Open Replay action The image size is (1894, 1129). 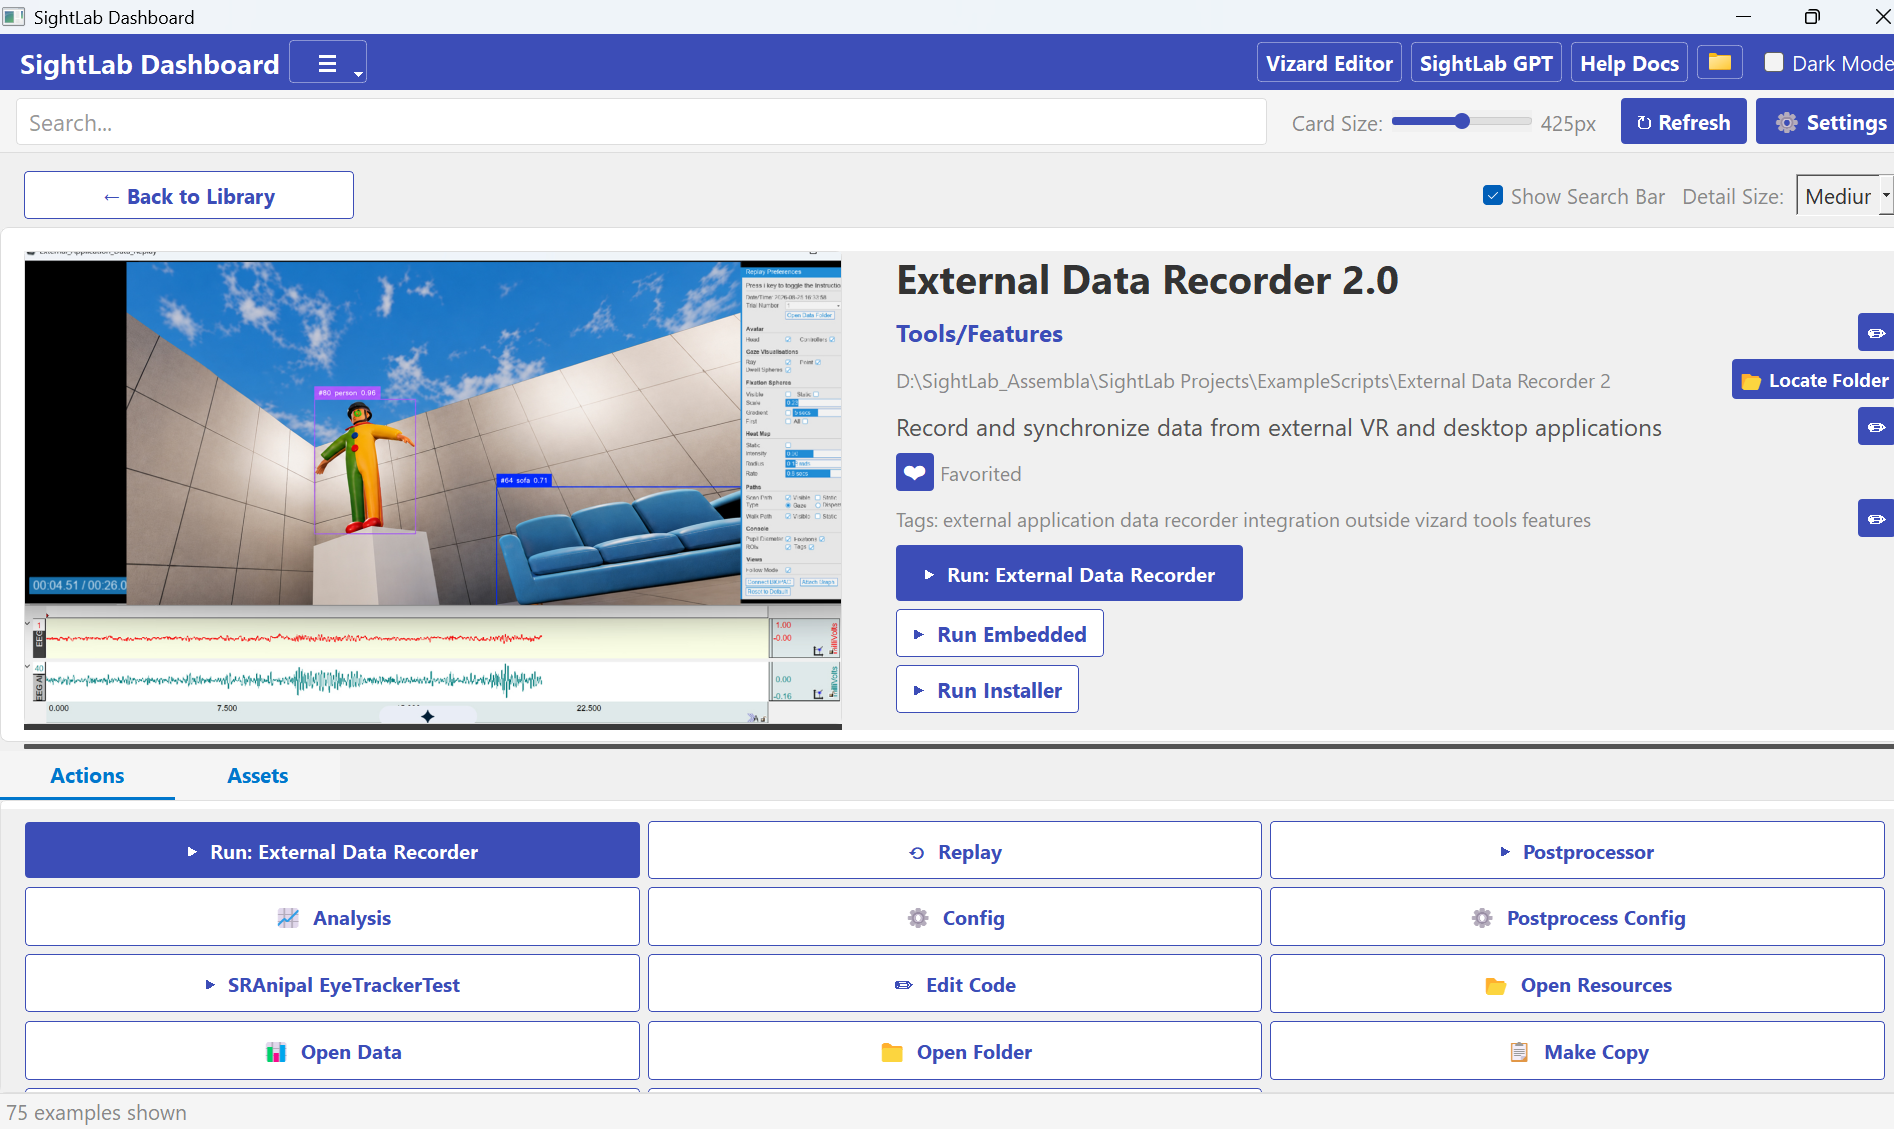955,850
